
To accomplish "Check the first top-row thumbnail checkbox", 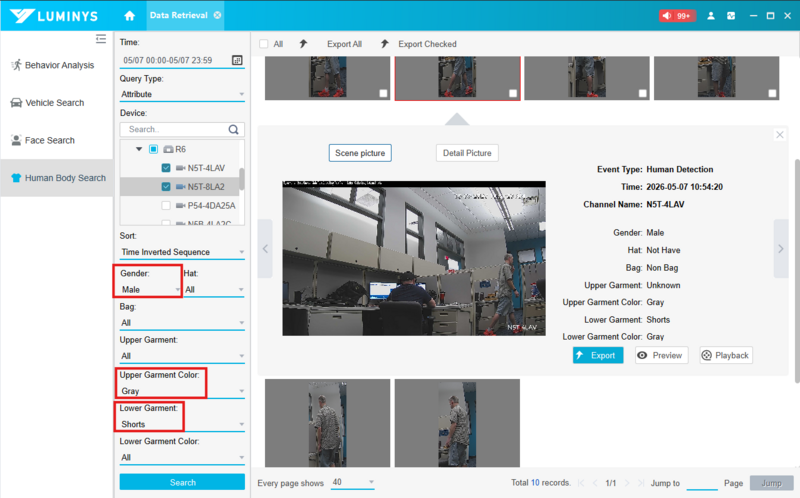I will (383, 93).
